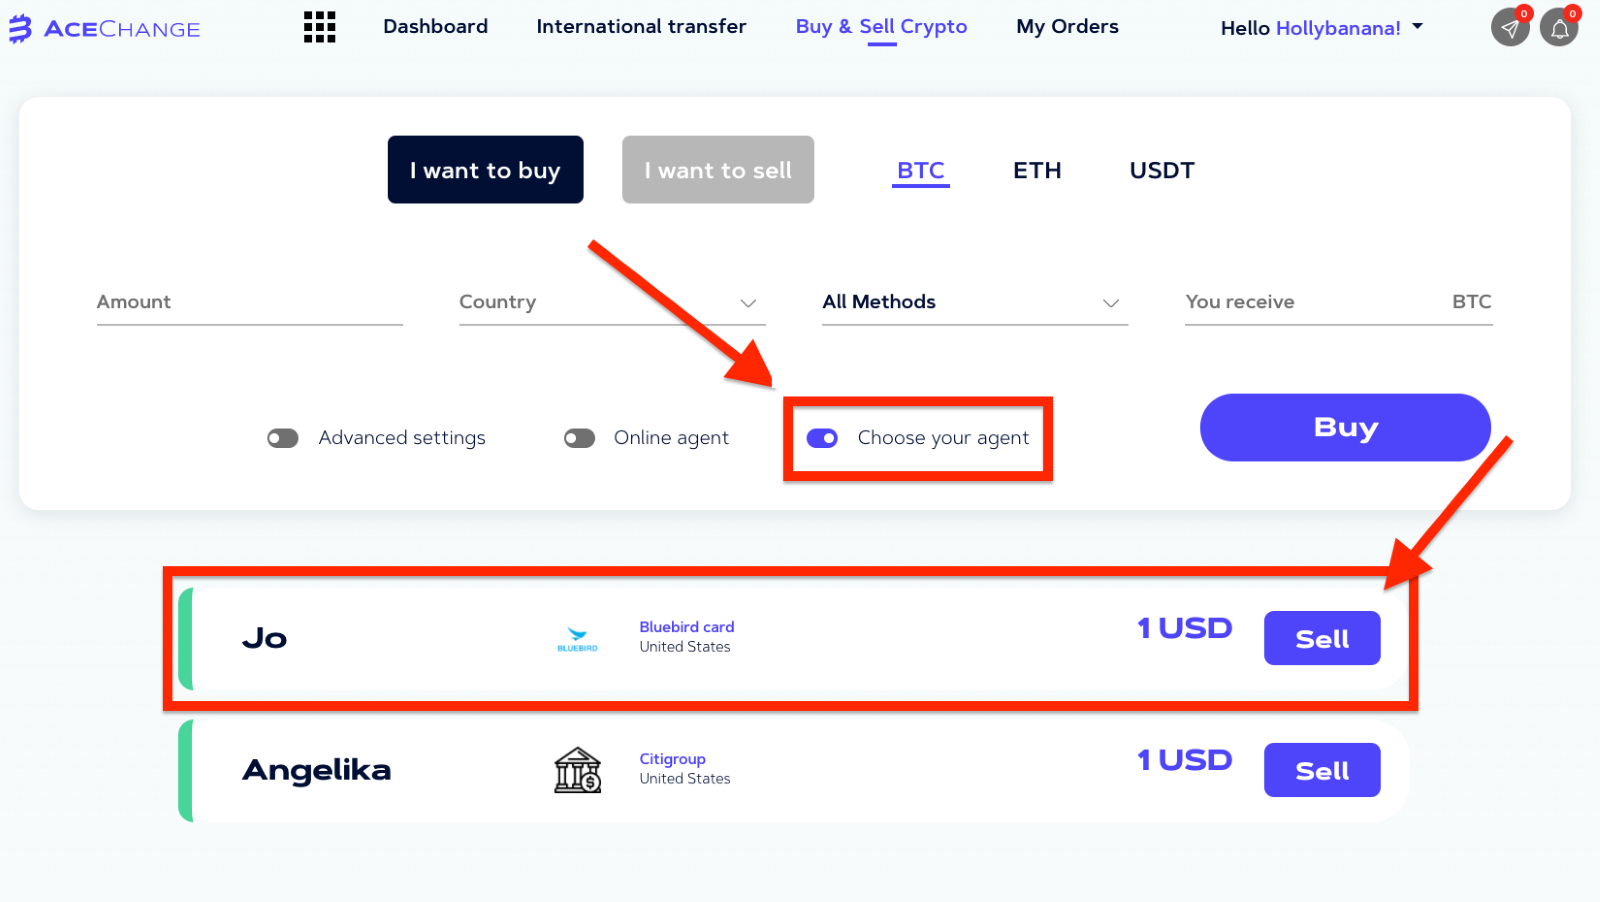The image size is (1600, 902).
Task: Click Sell button for agent Jo
Action: coord(1322,638)
